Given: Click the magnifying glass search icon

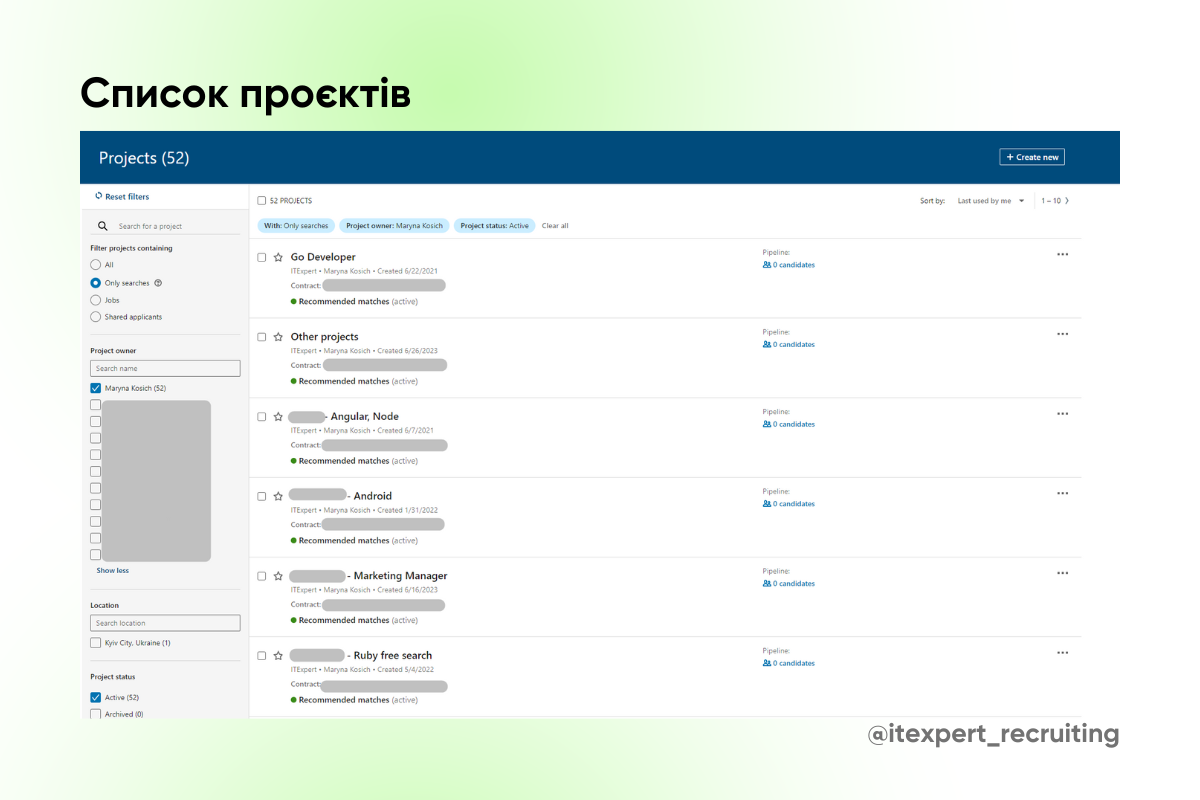Looking at the screenshot, I should pyautogui.click(x=103, y=225).
